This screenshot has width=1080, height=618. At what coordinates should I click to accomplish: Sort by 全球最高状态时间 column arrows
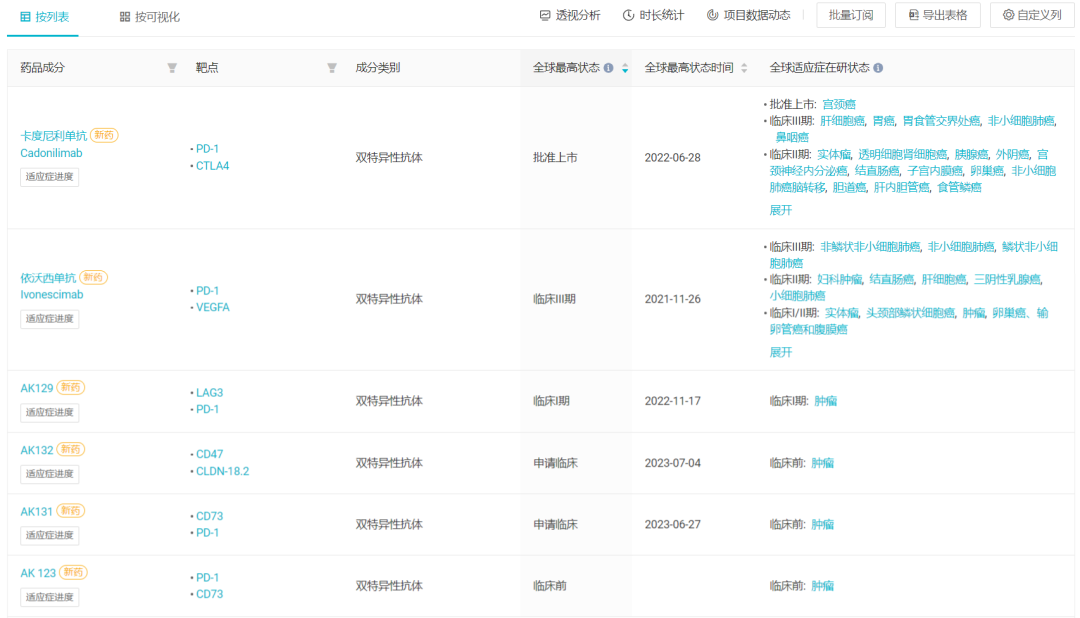pyautogui.click(x=744, y=68)
